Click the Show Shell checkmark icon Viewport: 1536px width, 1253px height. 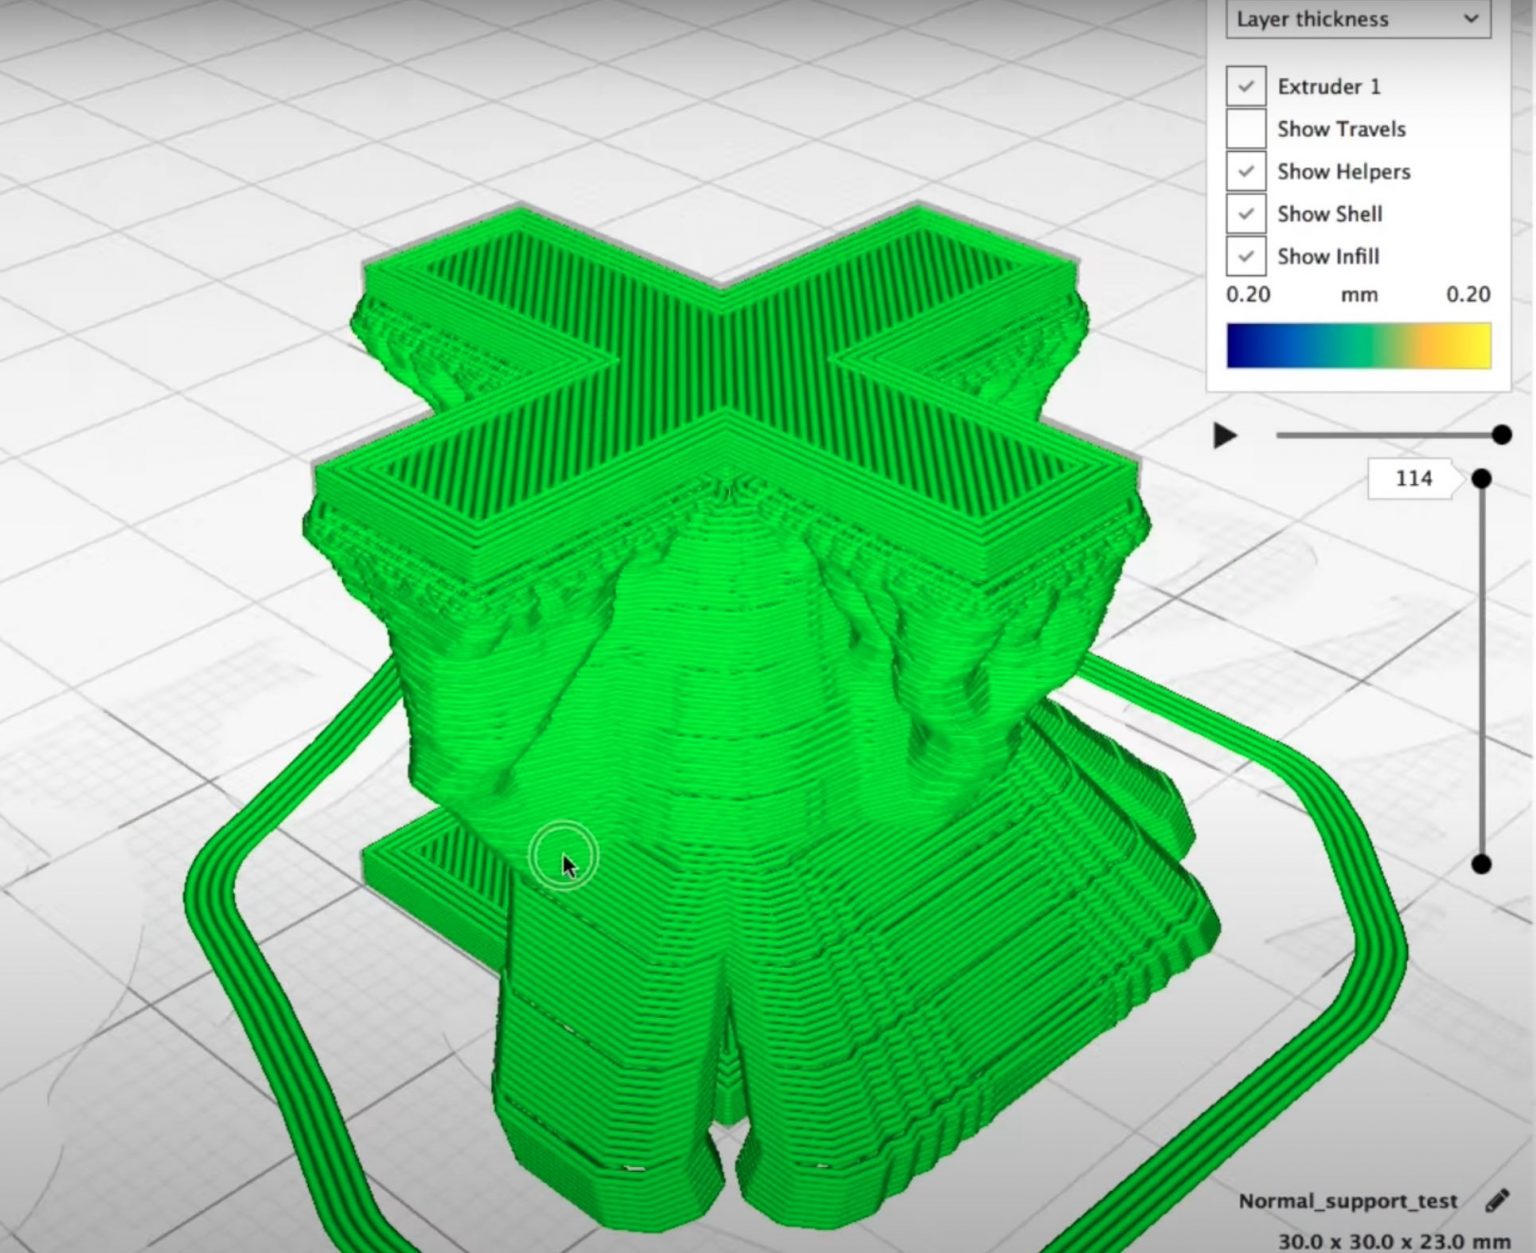coord(1245,213)
